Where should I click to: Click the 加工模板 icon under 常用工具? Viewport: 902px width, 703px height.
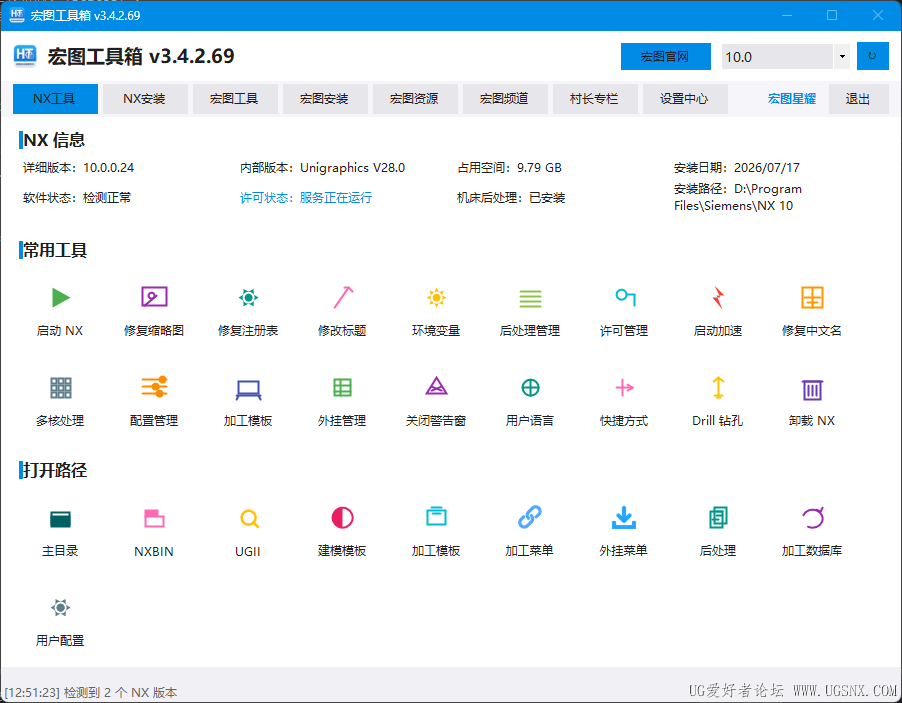[x=248, y=389]
